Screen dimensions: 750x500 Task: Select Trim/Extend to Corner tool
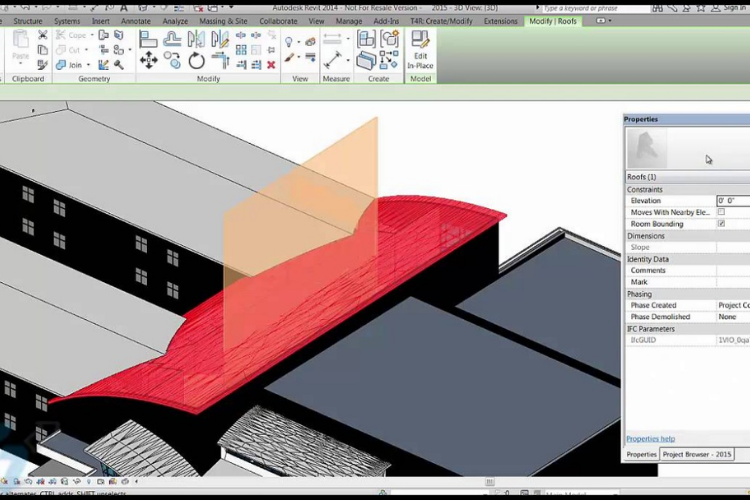(220, 61)
